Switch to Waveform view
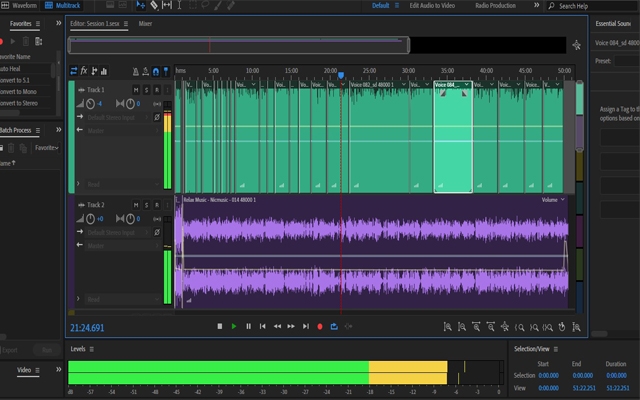This screenshot has width=640, height=400. point(20,5)
